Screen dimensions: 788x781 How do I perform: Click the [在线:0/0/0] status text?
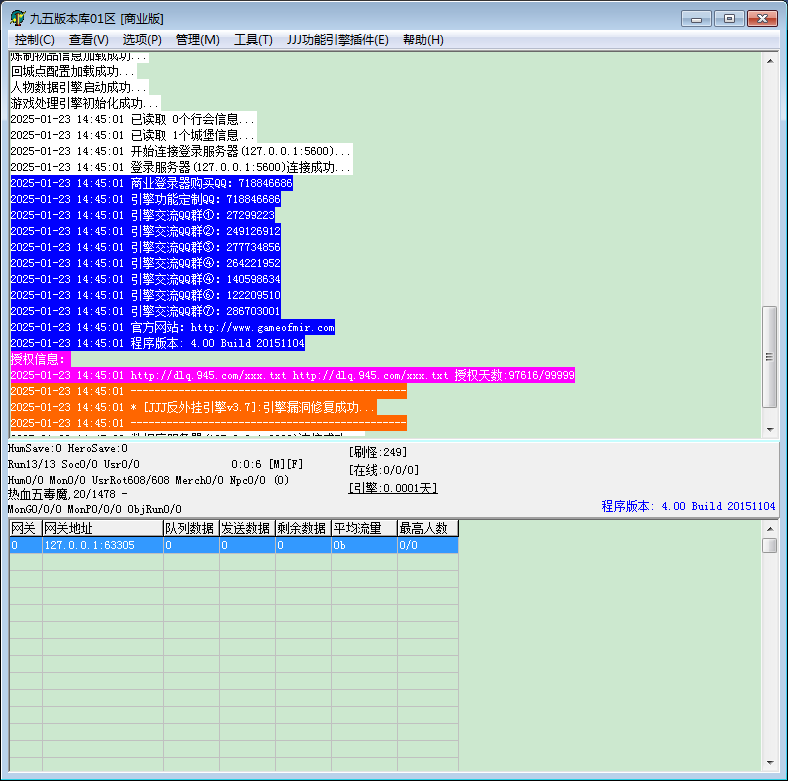tap(383, 470)
